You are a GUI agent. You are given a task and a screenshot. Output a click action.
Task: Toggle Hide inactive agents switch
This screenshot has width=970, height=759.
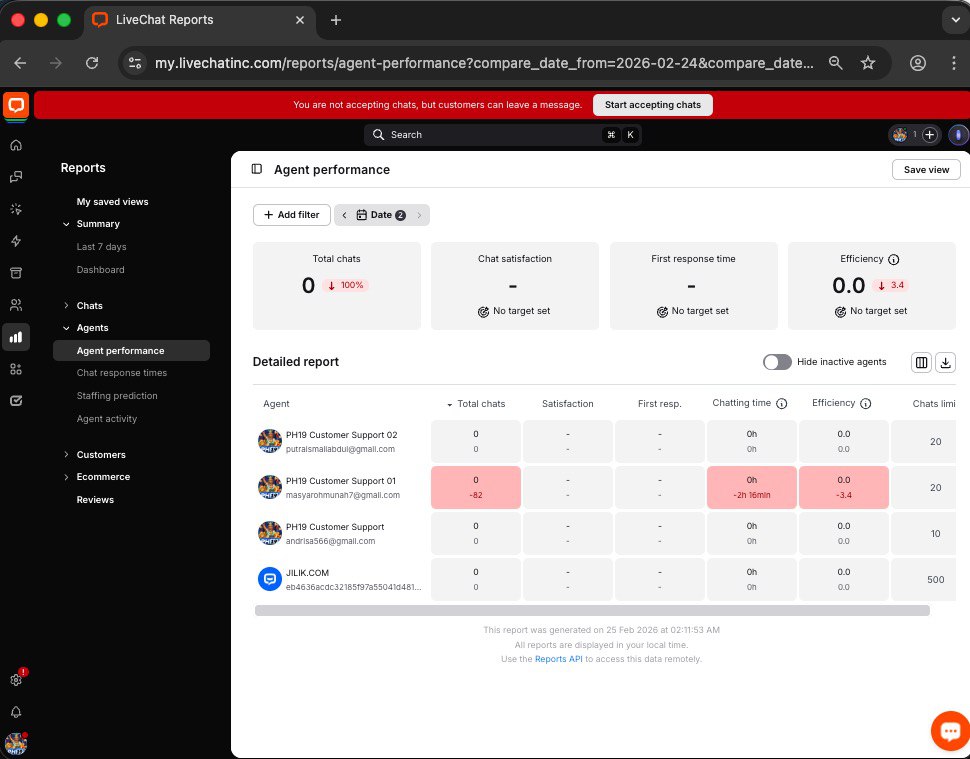[777, 362]
